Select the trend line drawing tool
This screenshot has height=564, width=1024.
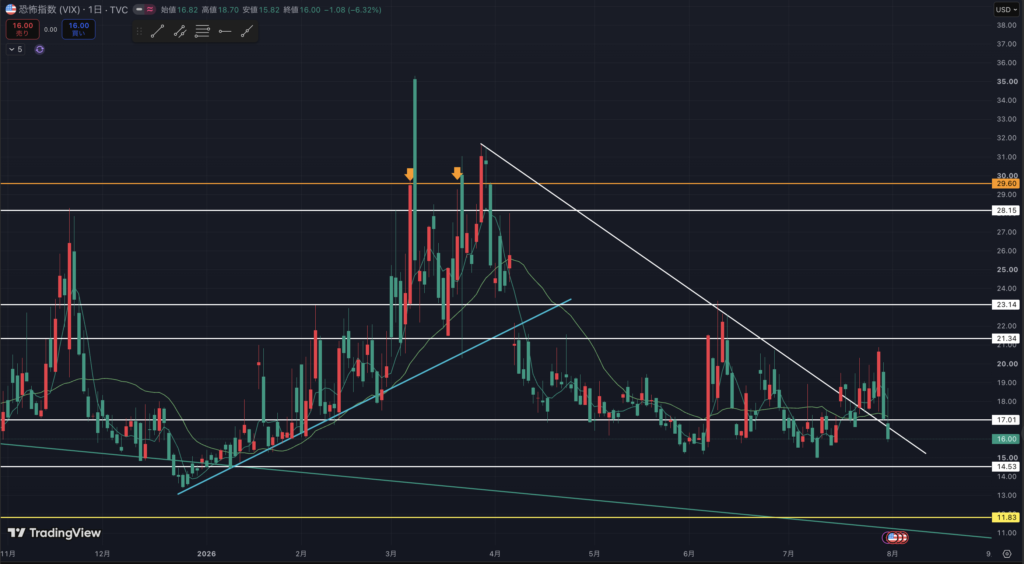coord(157,31)
